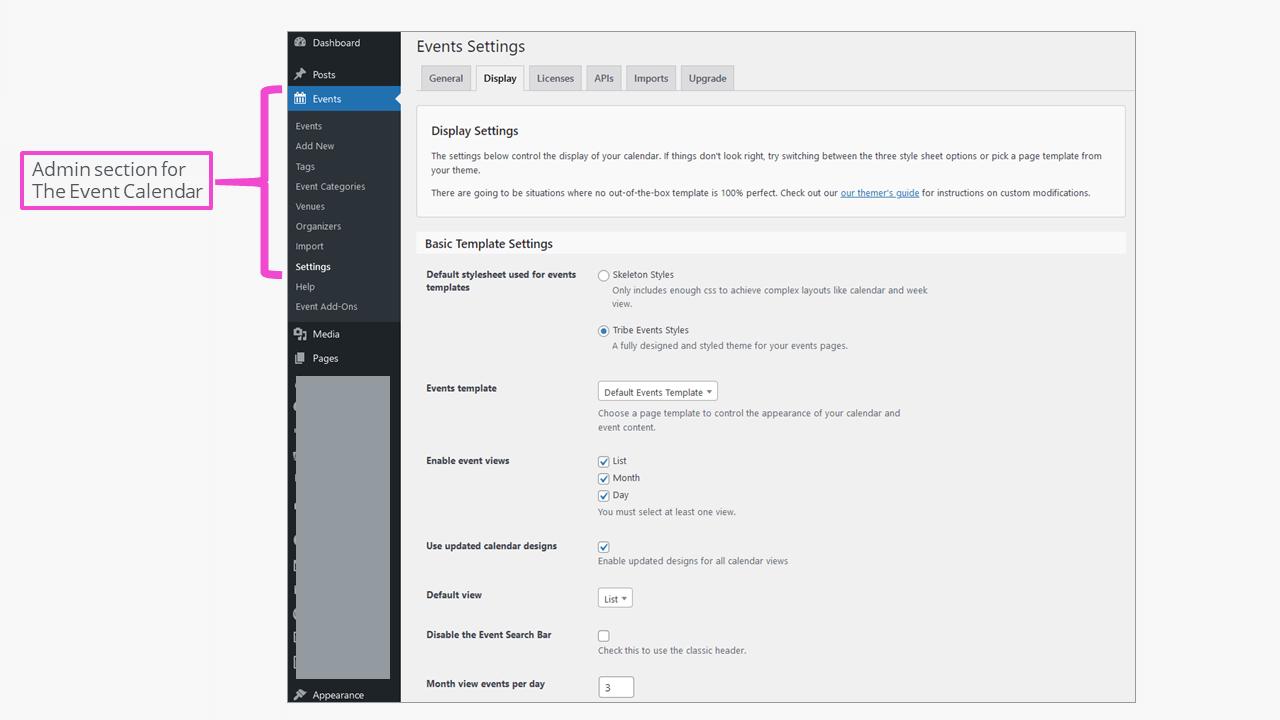Open the Default view dropdown
The image size is (1280, 720).
click(x=614, y=597)
